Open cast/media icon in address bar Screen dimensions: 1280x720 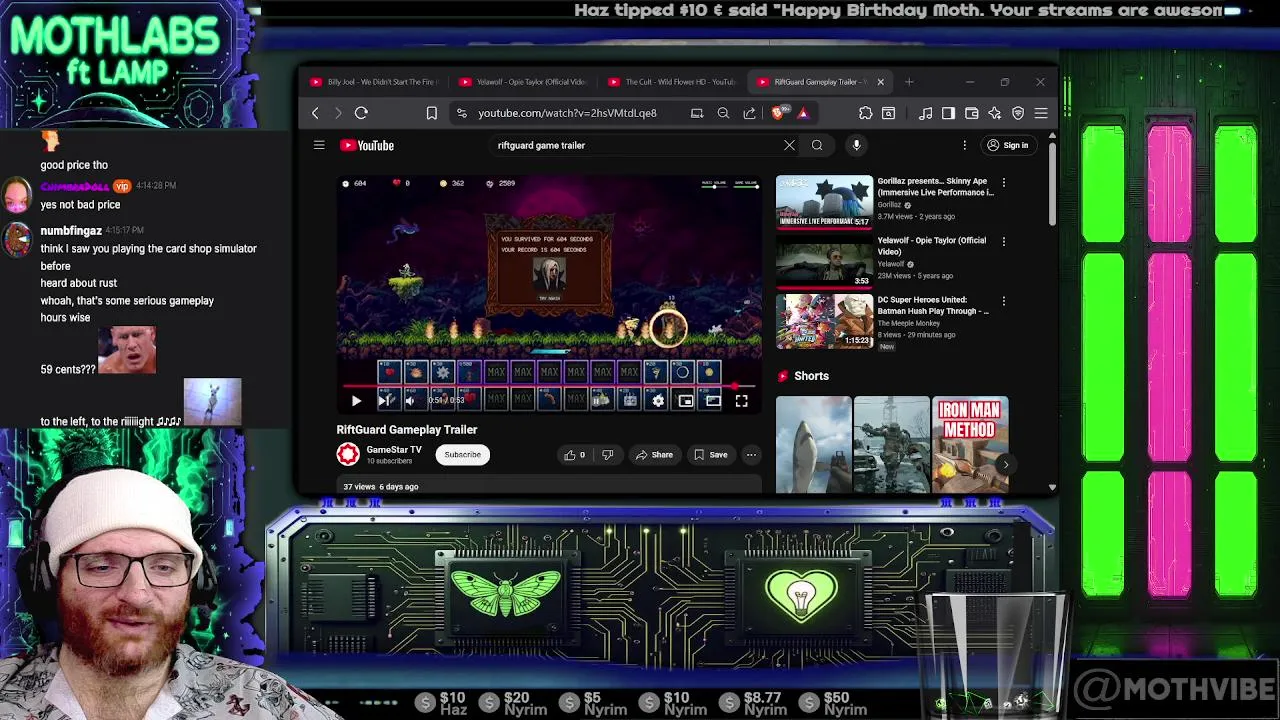[x=697, y=113]
